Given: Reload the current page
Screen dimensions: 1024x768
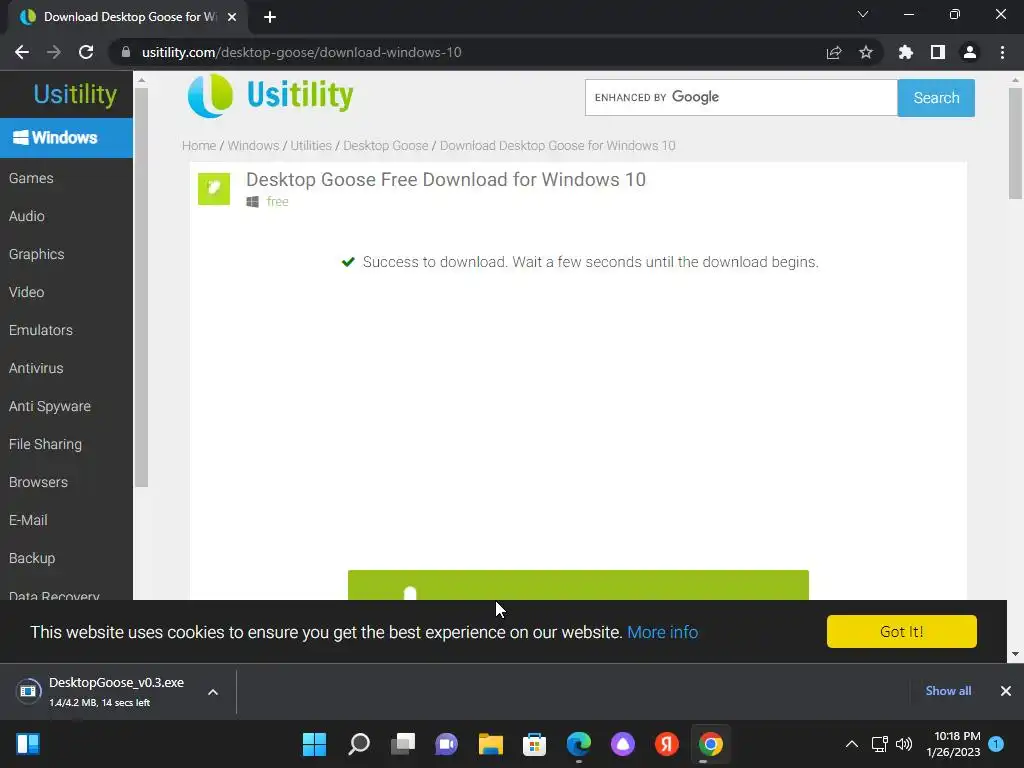Looking at the screenshot, I should pos(86,52).
